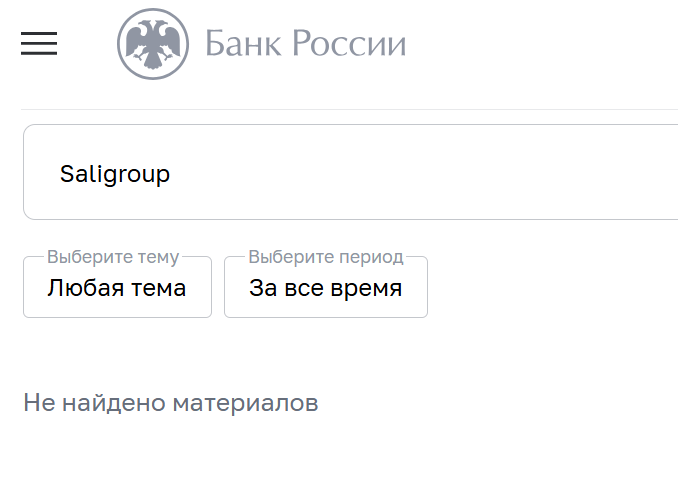The width and height of the screenshot is (678, 486).
Task: Click the word 'тема' in topic selector
Action: pyautogui.click(x=159, y=289)
